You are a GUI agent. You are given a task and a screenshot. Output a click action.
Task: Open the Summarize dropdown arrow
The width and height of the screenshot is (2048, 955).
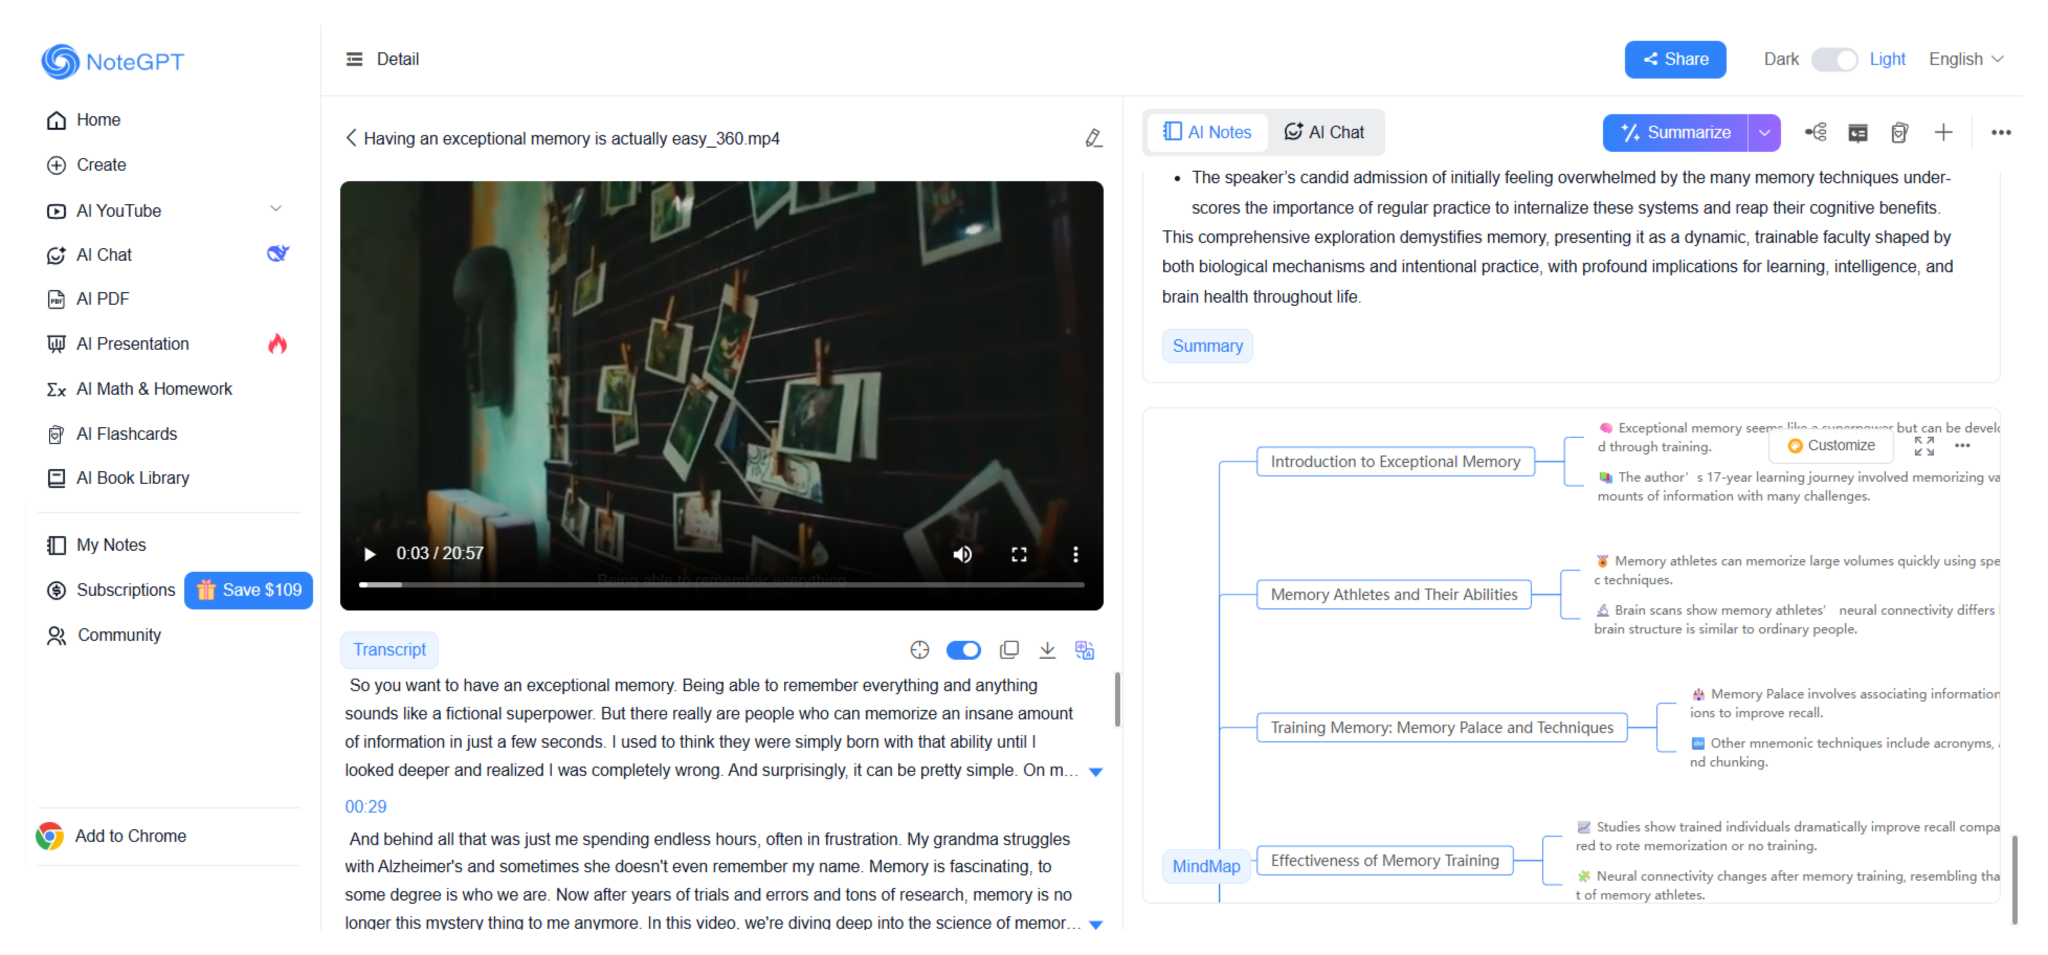[1765, 132]
